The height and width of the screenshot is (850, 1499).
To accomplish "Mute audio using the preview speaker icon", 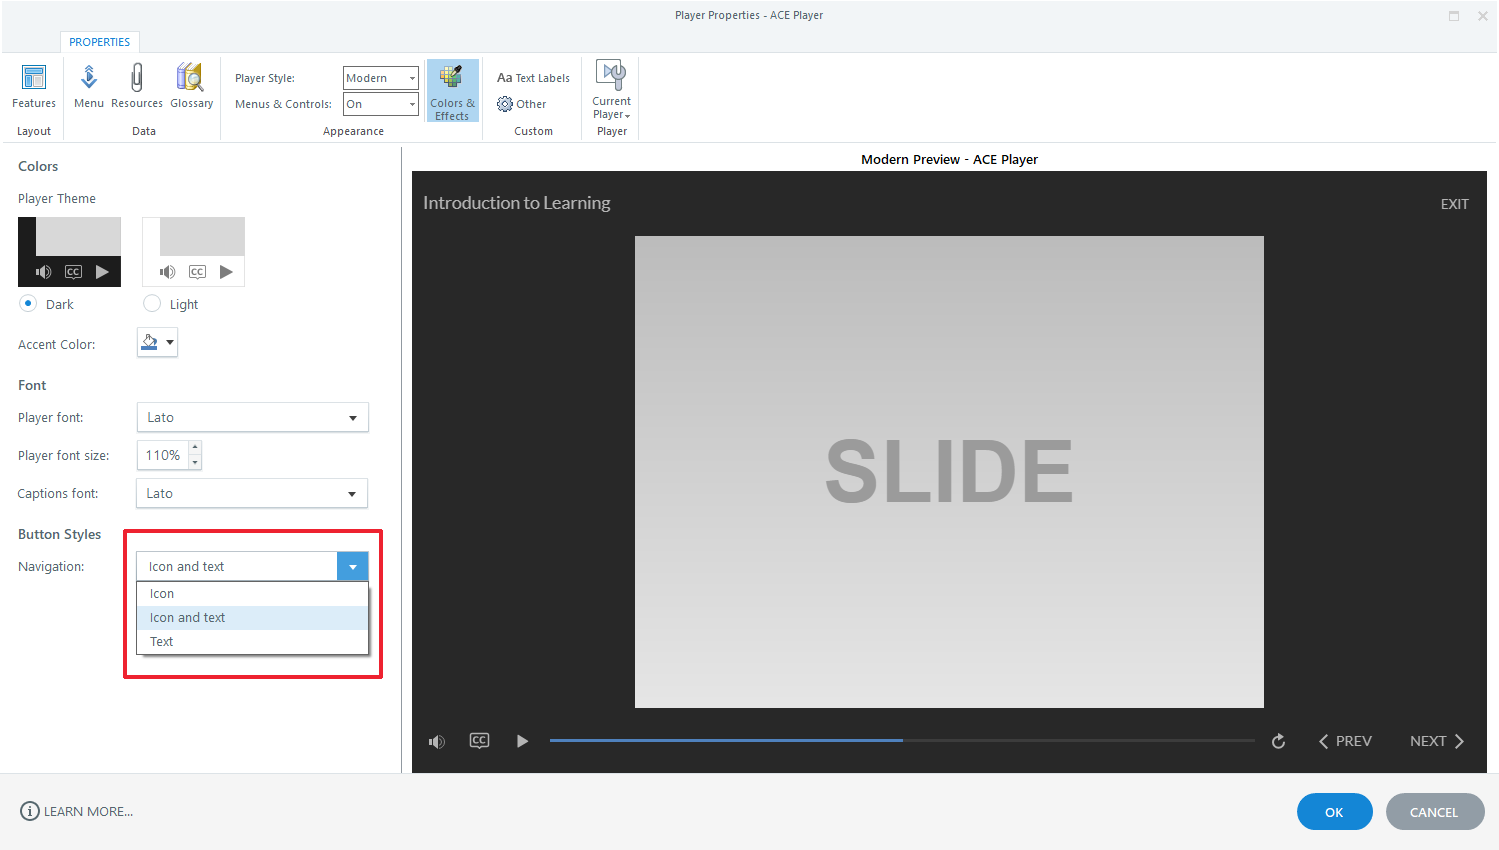I will point(437,741).
